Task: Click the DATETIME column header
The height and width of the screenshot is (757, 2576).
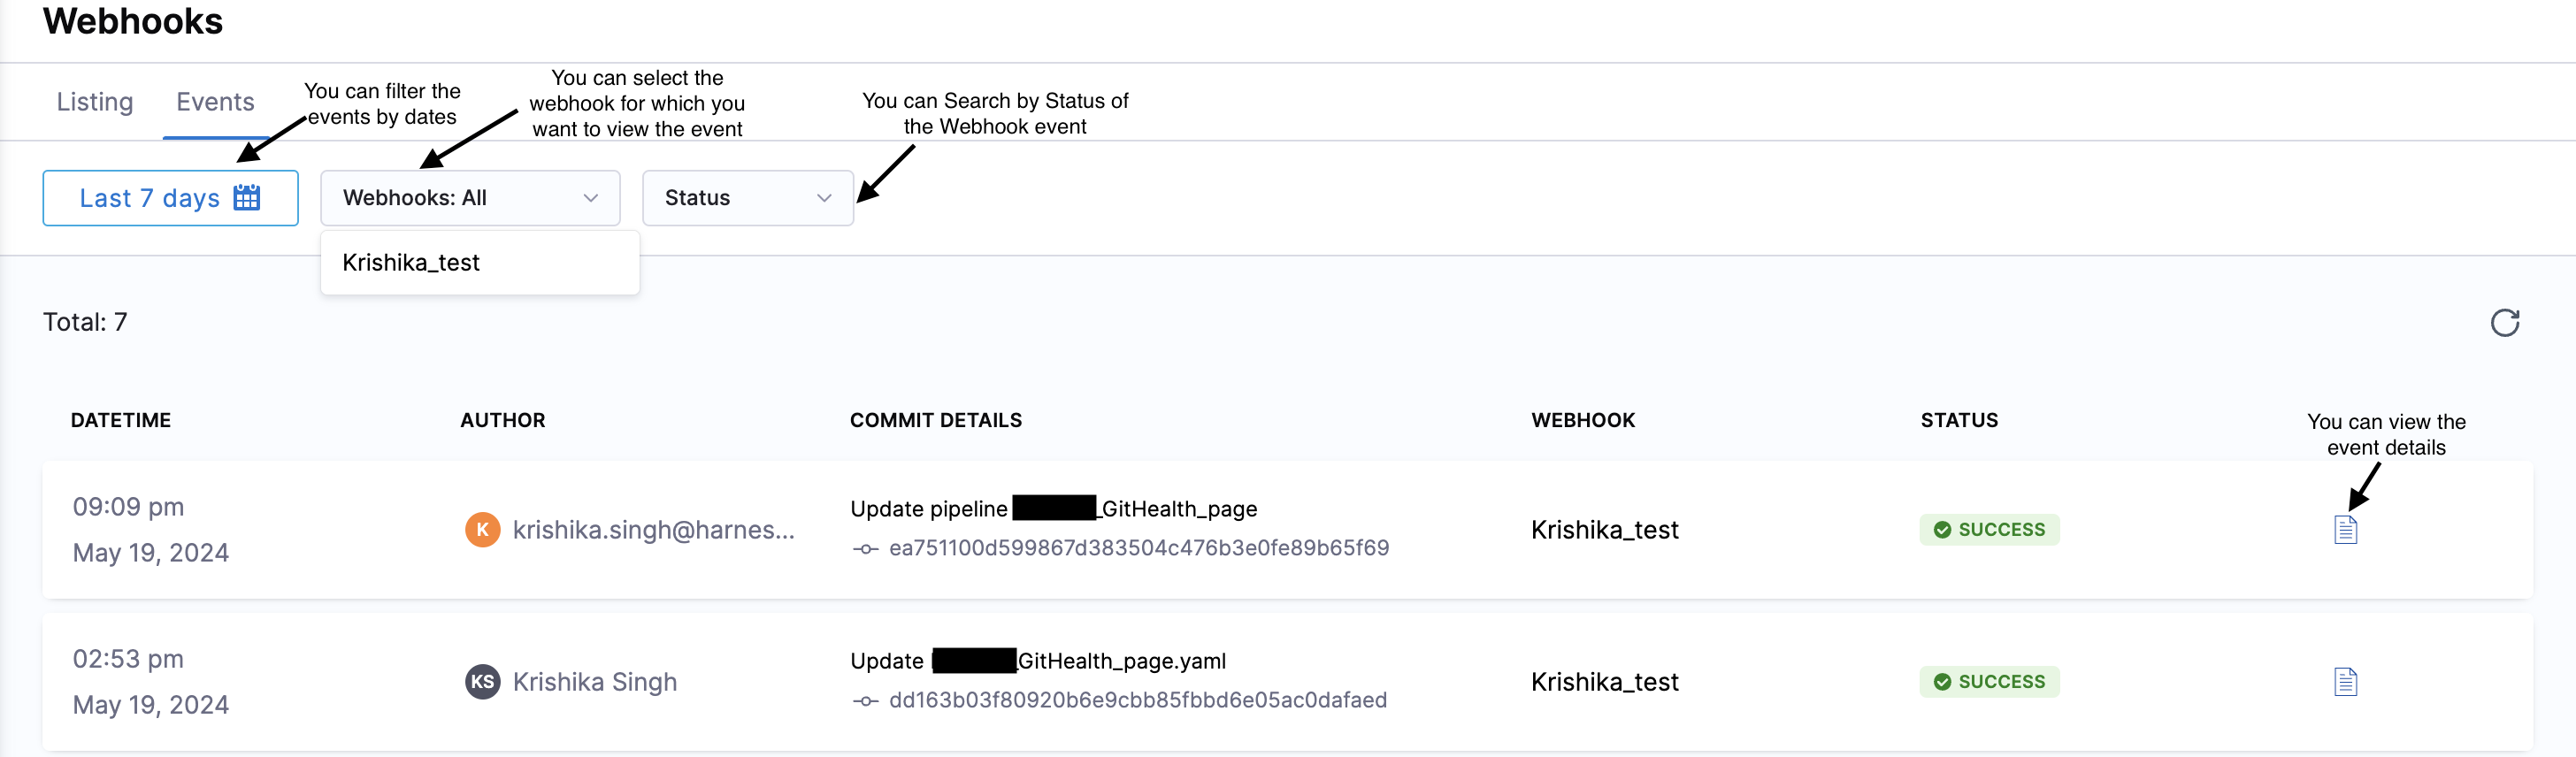Action: coord(121,420)
